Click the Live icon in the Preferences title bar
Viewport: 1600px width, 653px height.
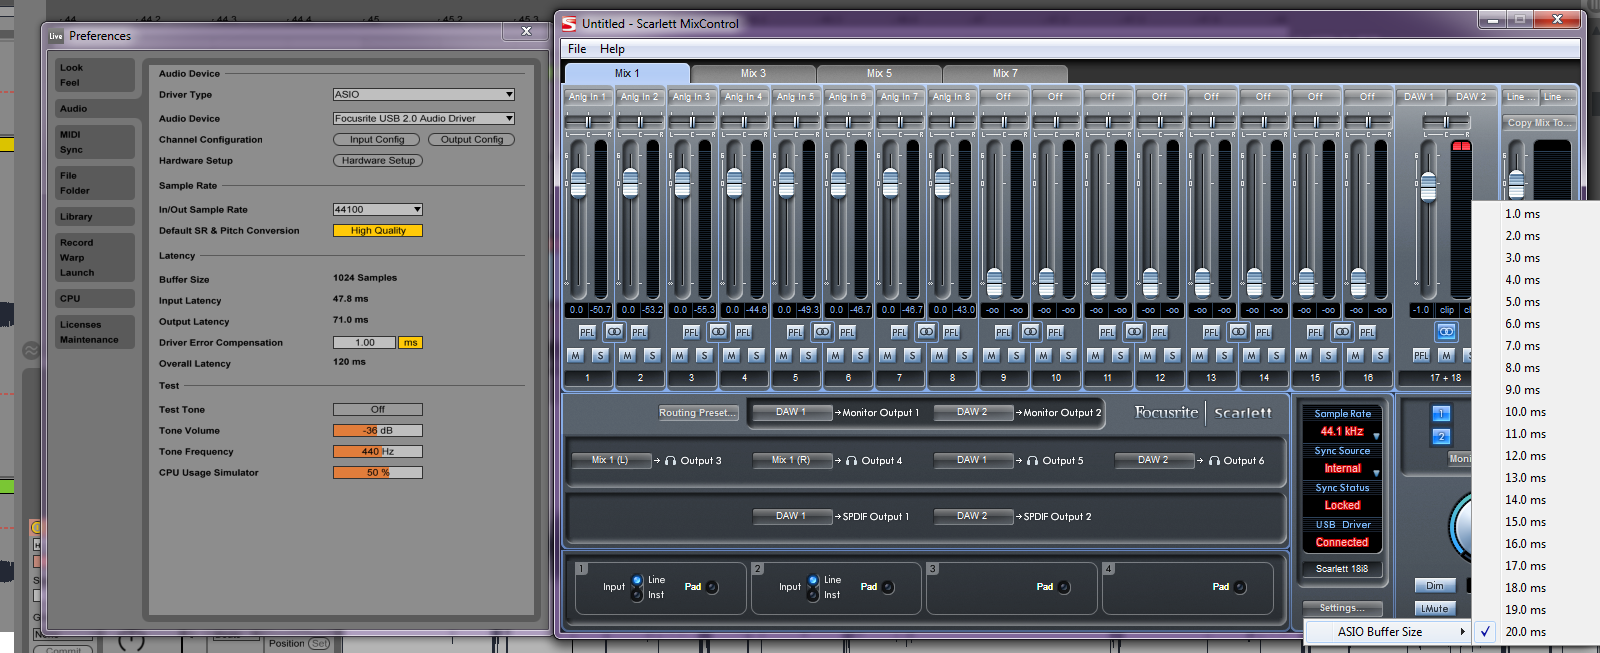coord(56,36)
